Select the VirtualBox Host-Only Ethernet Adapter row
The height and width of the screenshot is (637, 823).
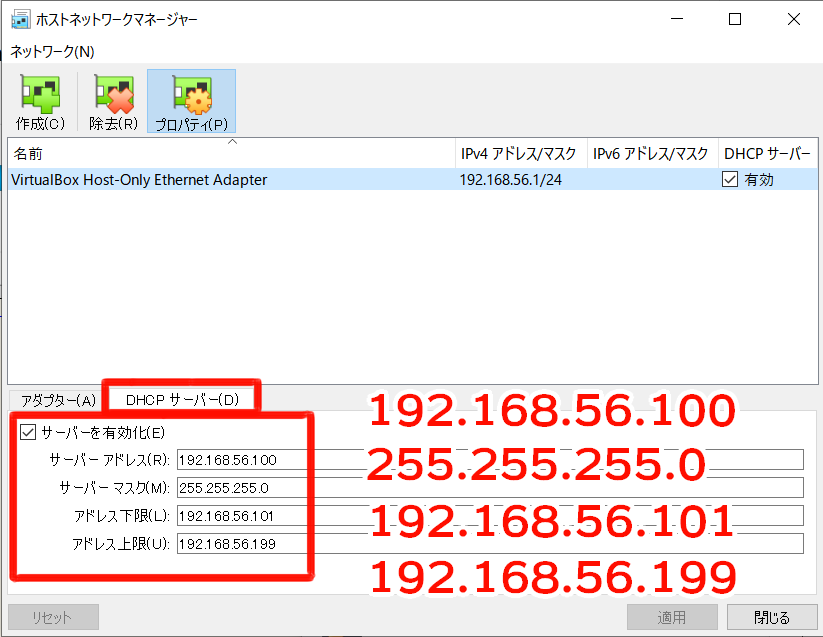pyautogui.click(x=413, y=179)
